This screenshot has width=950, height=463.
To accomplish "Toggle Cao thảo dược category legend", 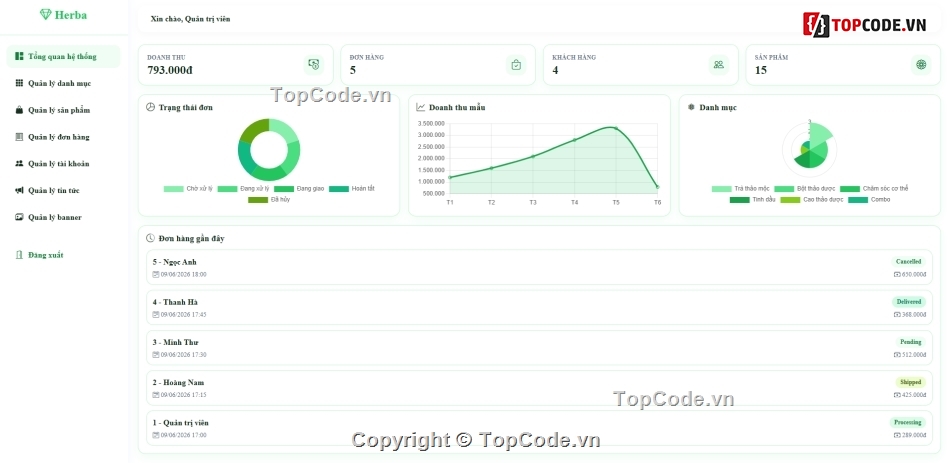I will (x=812, y=199).
